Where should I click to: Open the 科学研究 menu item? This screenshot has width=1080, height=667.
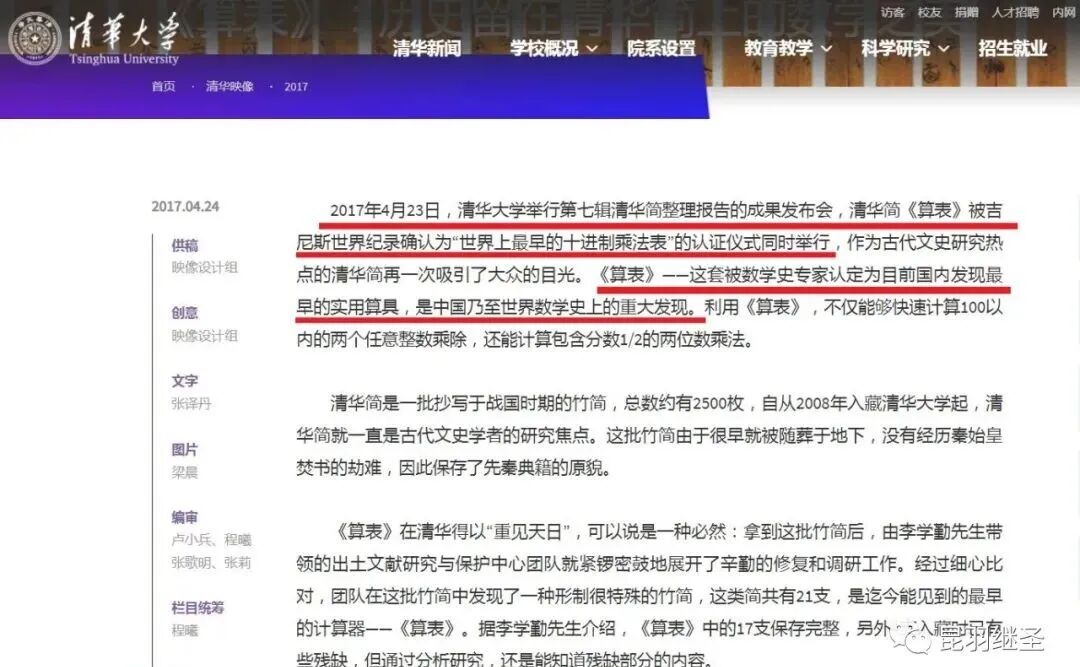895,48
